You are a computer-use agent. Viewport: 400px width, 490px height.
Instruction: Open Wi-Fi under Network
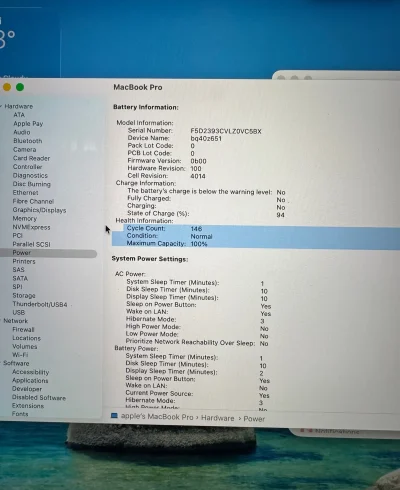click(x=20, y=355)
